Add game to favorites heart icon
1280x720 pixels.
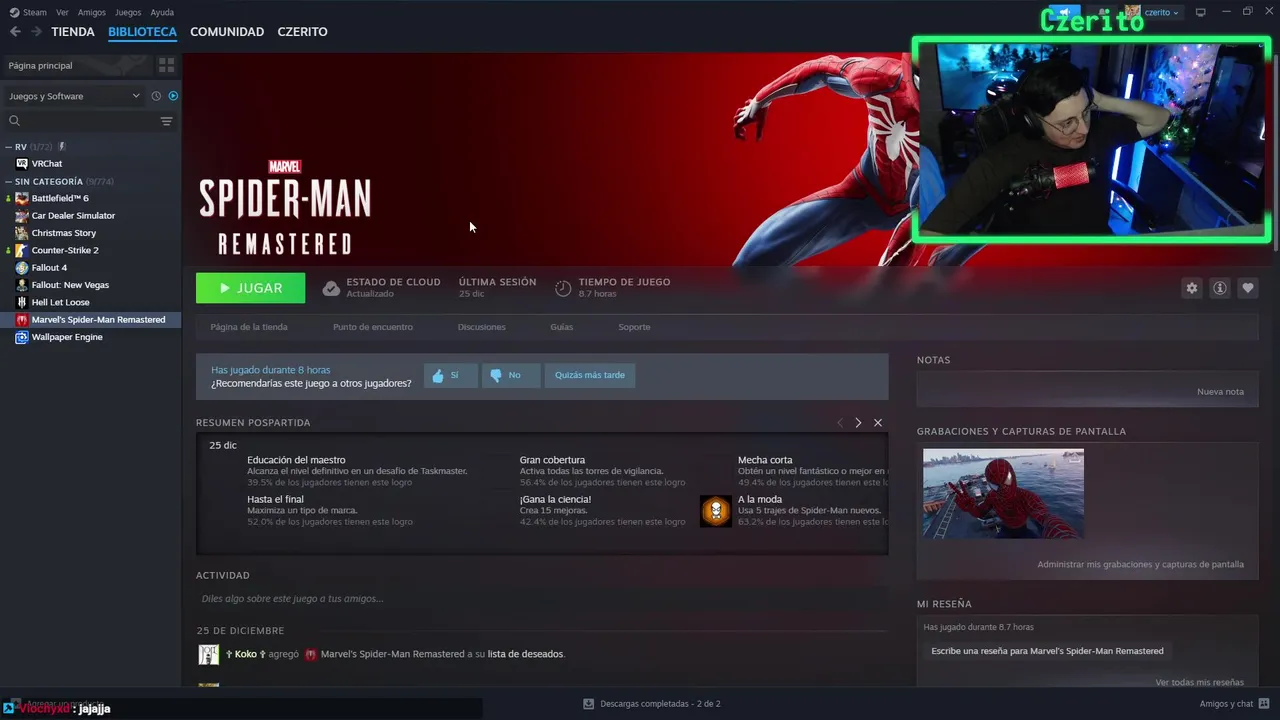pyautogui.click(x=1248, y=288)
